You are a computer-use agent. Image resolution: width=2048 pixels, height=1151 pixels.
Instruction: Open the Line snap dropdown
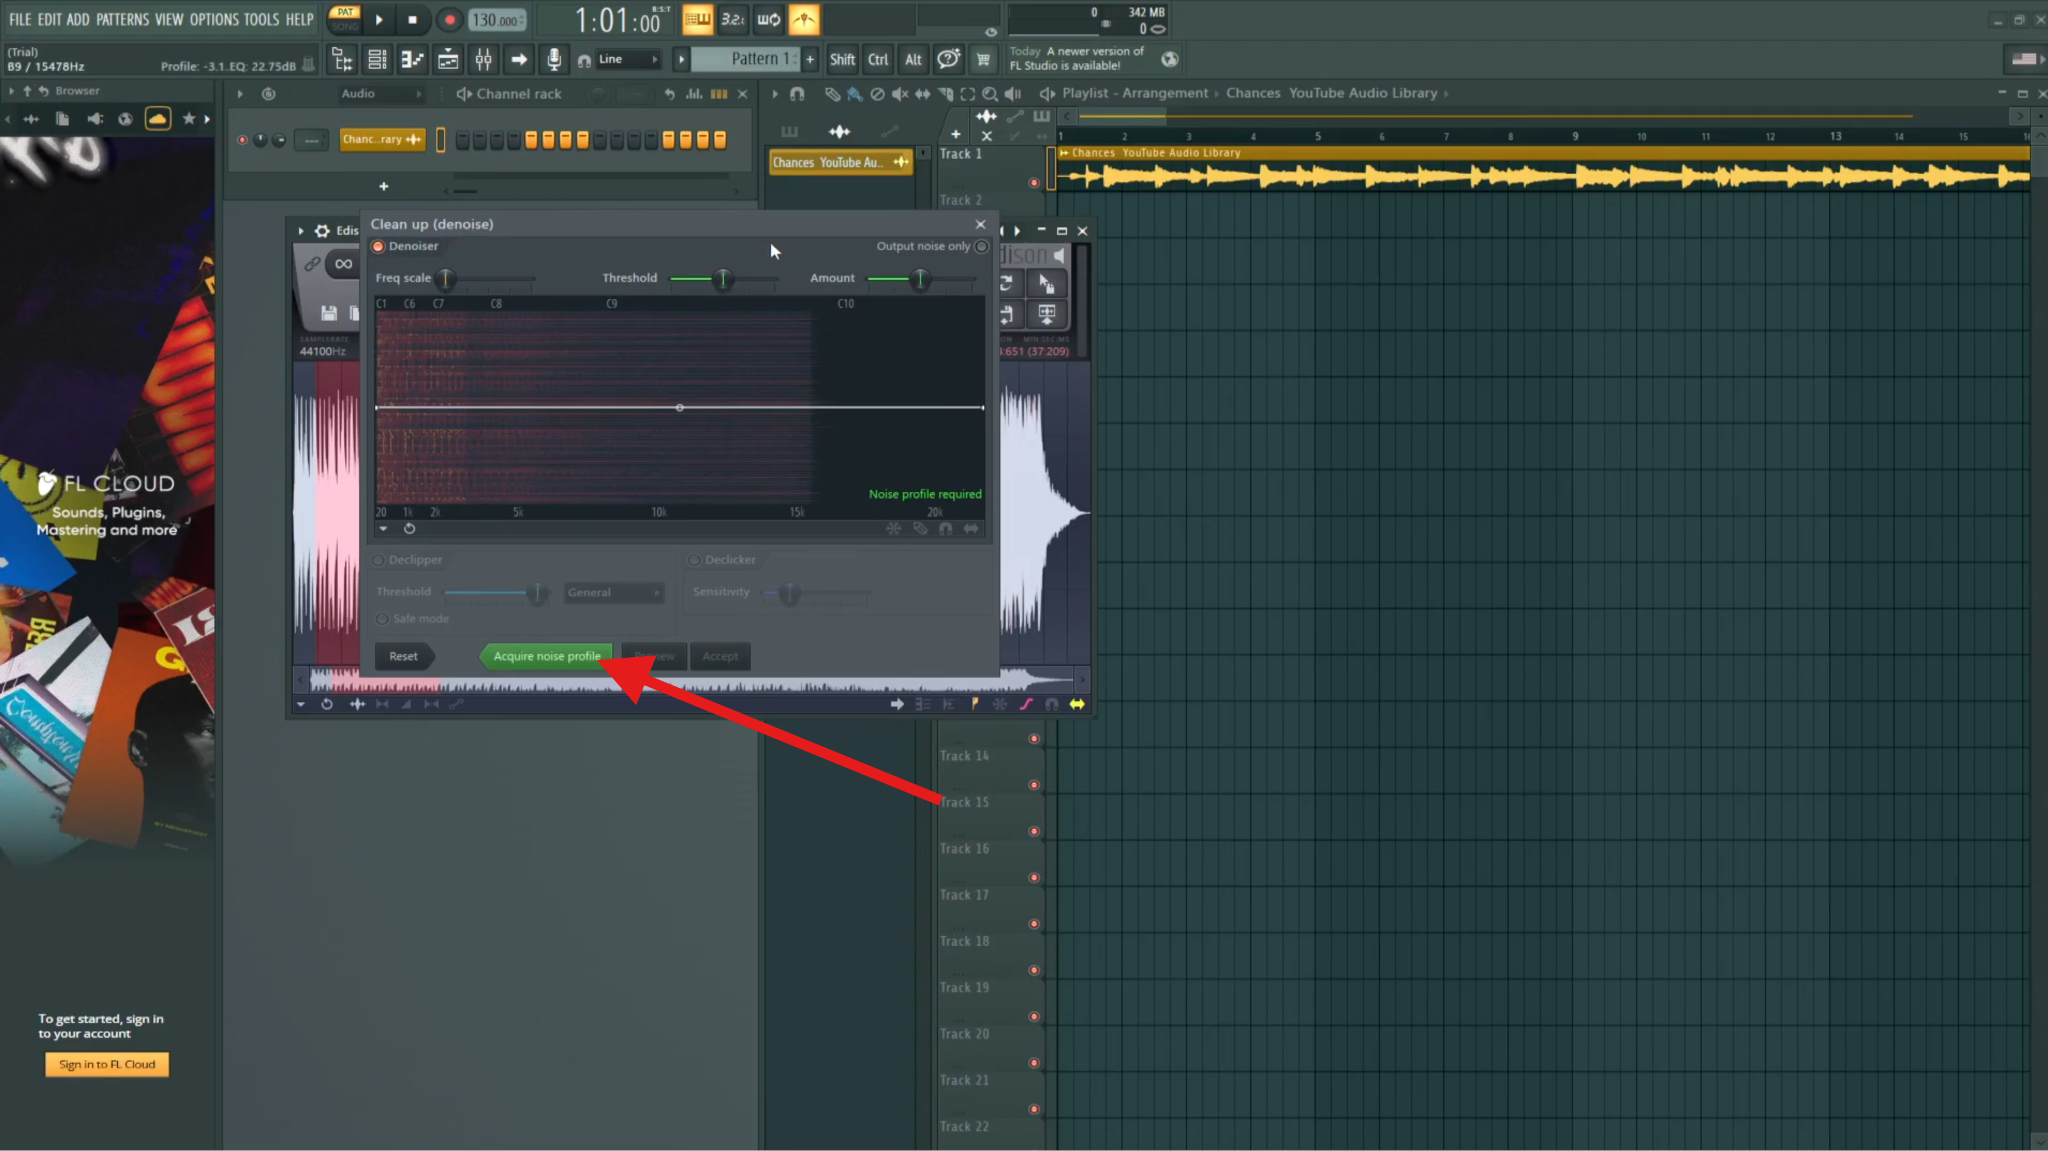[x=619, y=59]
